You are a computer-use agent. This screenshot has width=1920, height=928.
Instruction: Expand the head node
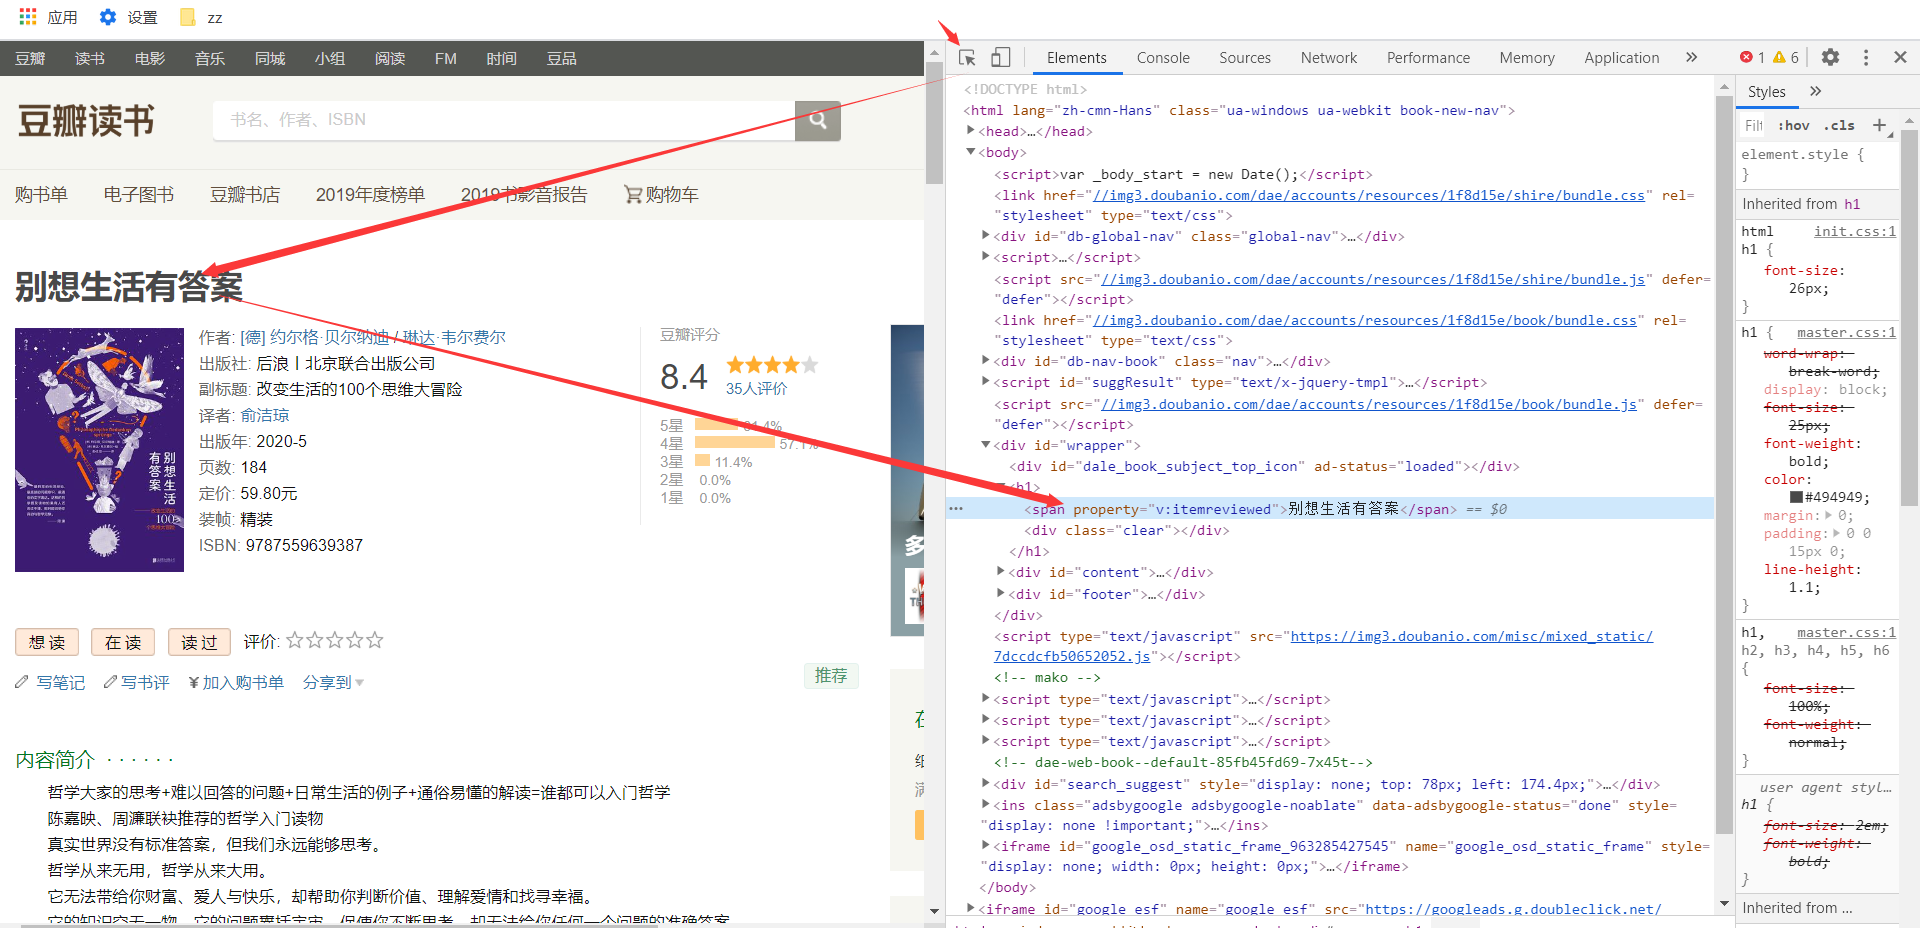pos(970,130)
